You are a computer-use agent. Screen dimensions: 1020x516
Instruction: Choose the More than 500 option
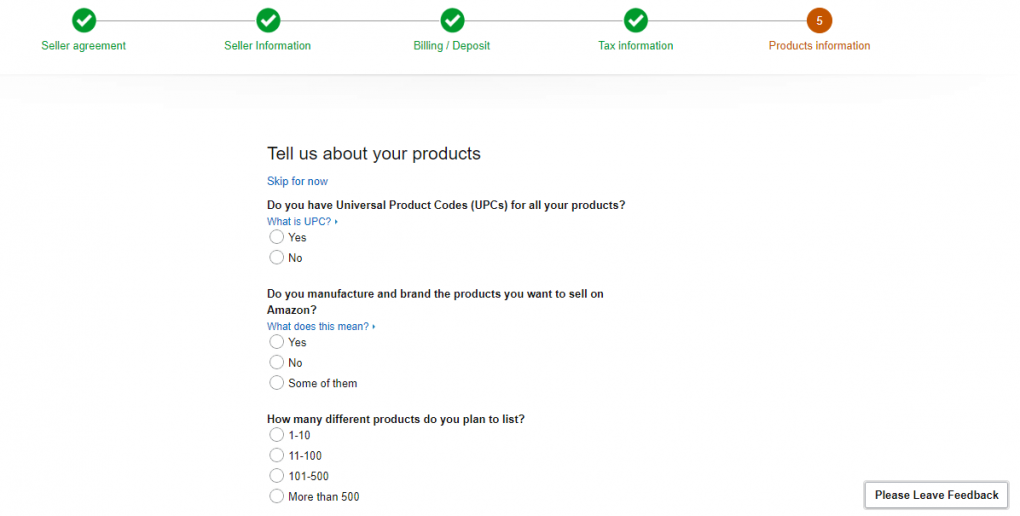coord(277,497)
